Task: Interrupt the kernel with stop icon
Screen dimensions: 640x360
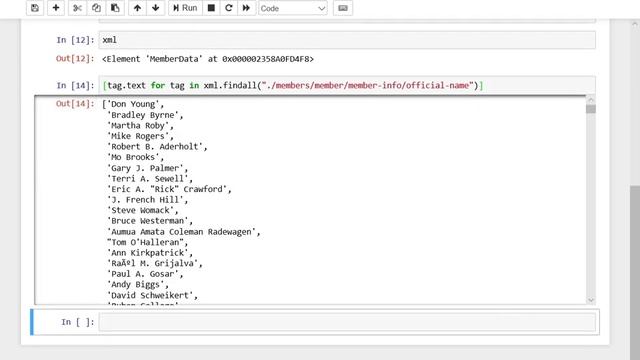Action: (x=211, y=8)
